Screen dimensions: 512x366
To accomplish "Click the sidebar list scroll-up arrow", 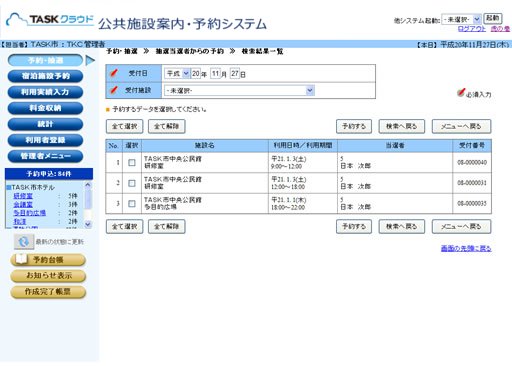I will click(x=88, y=184).
